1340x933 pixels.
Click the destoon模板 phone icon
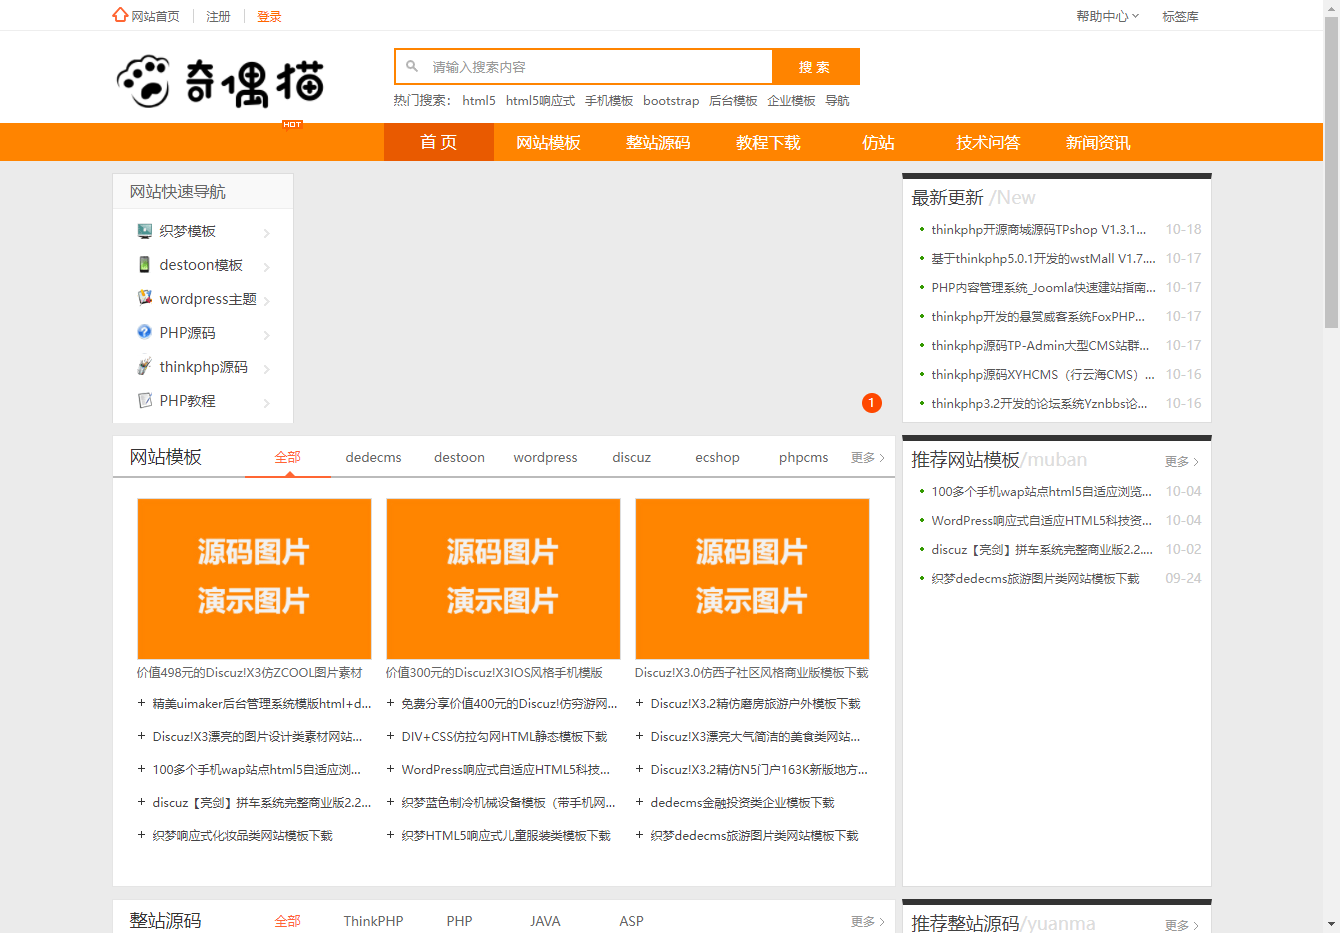pyautogui.click(x=145, y=265)
